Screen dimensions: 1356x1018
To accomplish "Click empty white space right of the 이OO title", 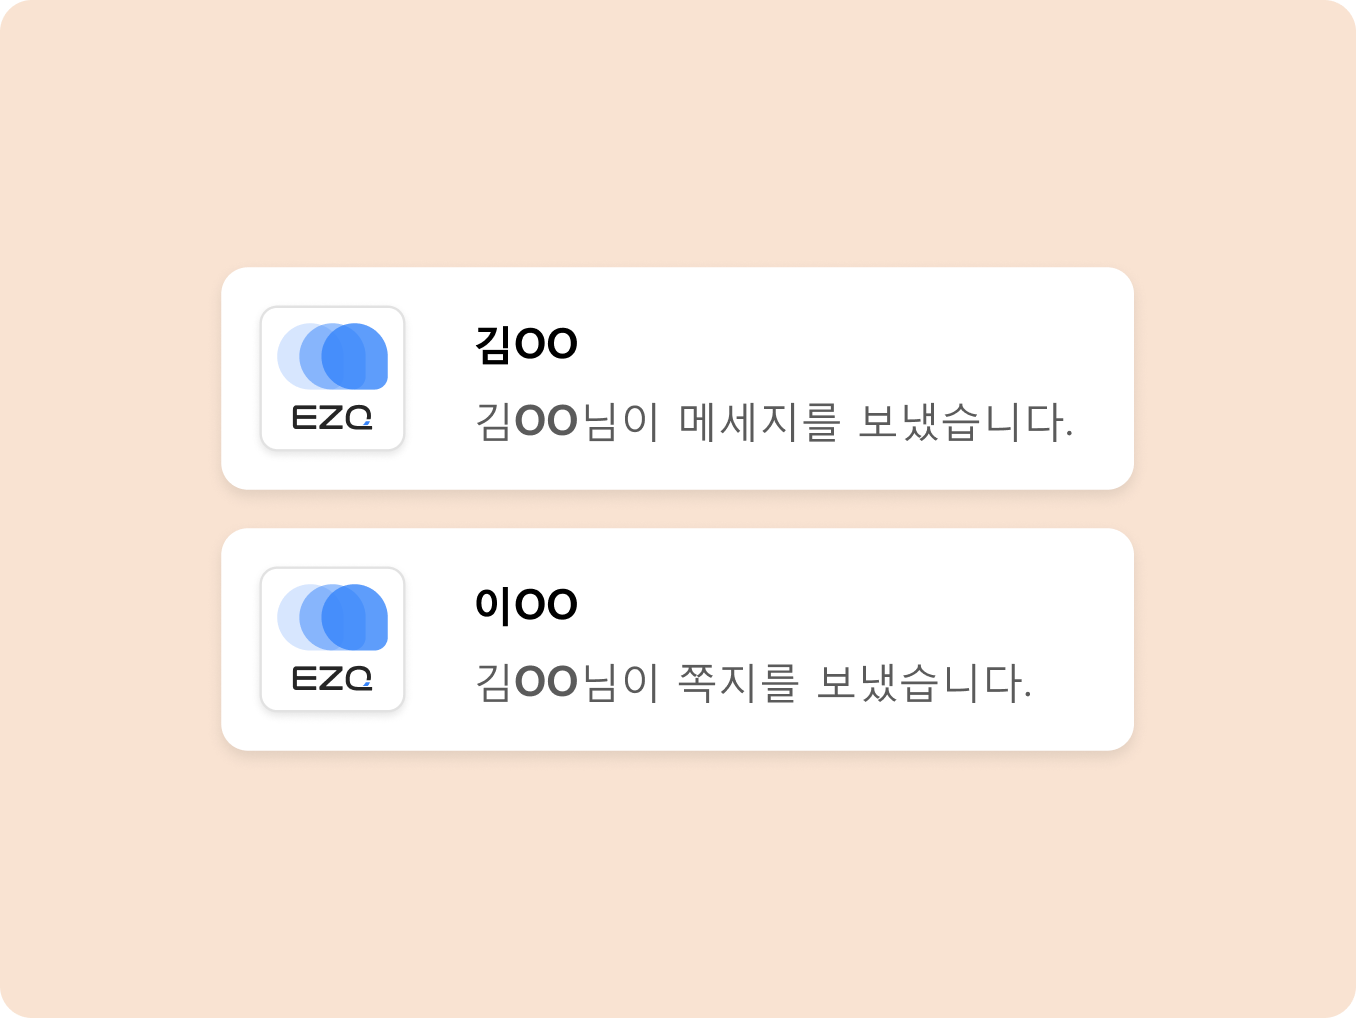I will coord(850,605).
